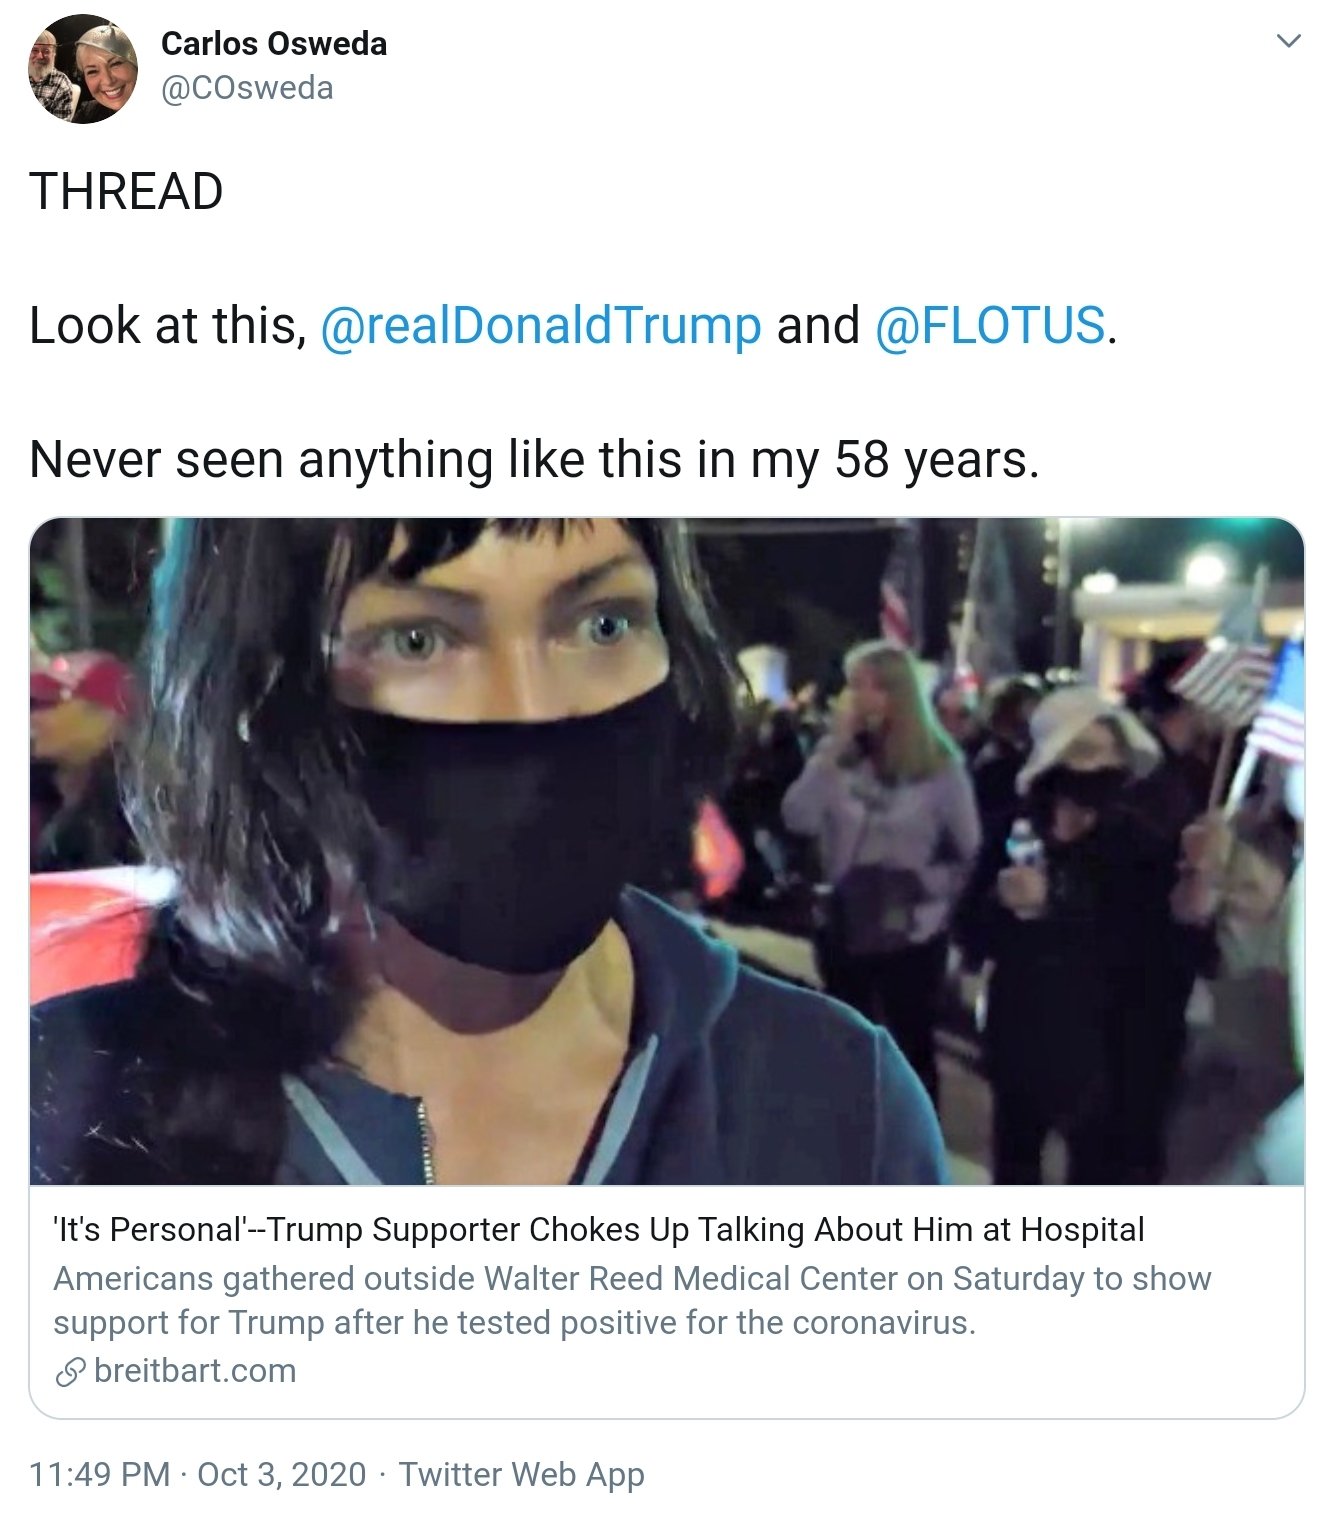1338x1516 pixels.
Task: Open the 11:49 PM timestamp
Action: [100, 1474]
